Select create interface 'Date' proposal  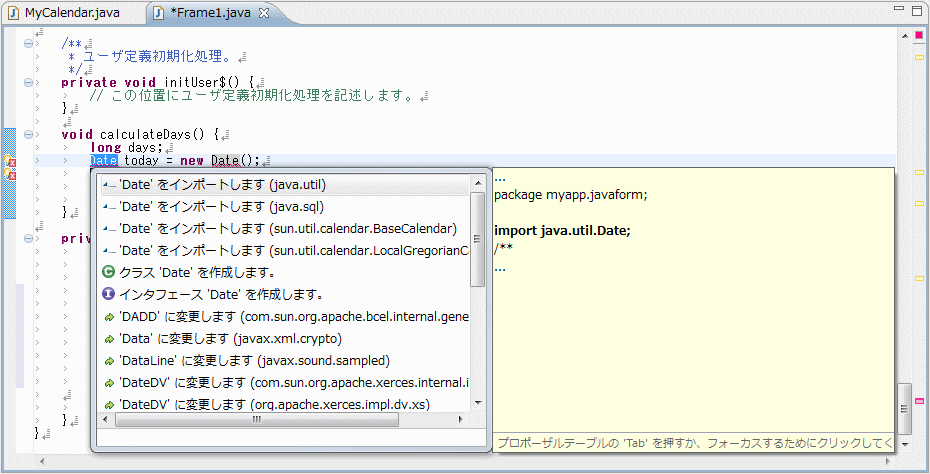[286, 295]
